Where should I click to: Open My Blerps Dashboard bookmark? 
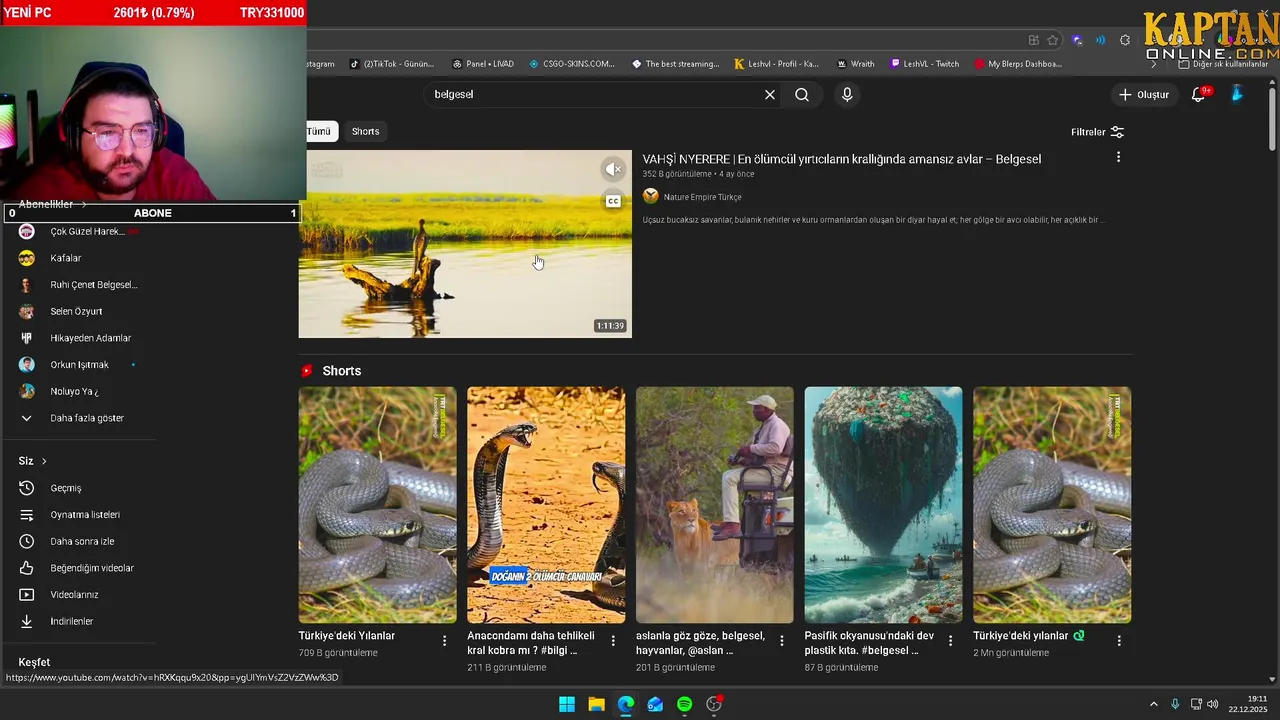[x=1018, y=64]
